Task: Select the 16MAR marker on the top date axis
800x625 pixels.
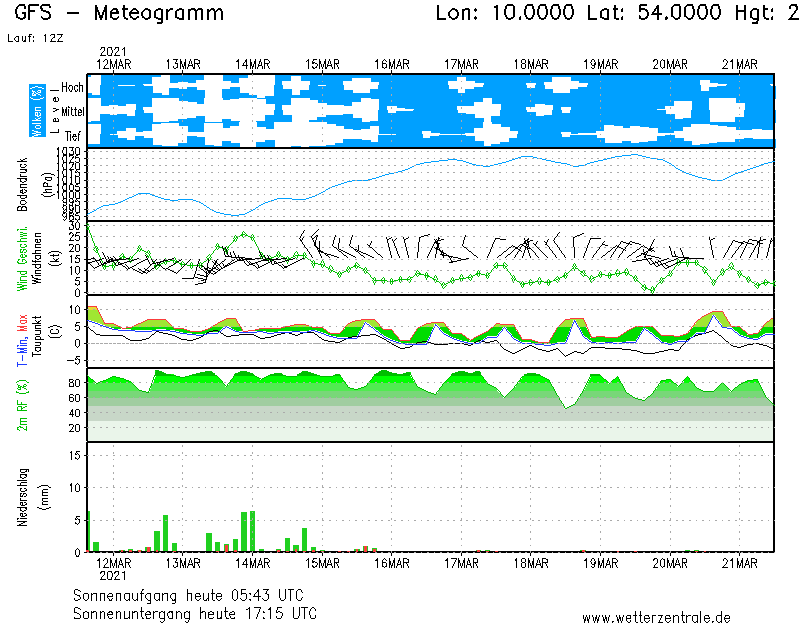Action: pyautogui.click(x=392, y=64)
